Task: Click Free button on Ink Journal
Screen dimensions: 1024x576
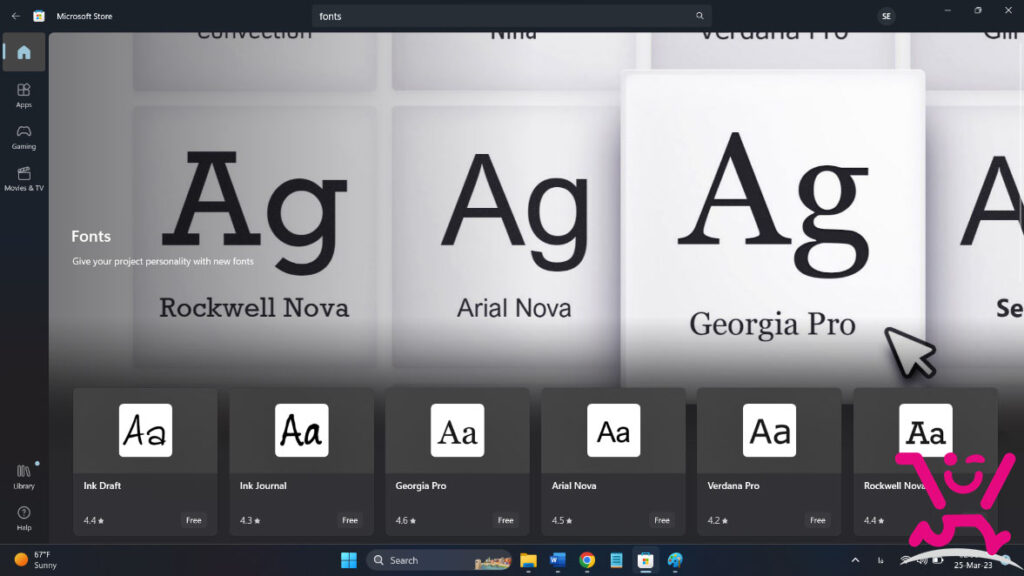Action: tap(349, 520)
